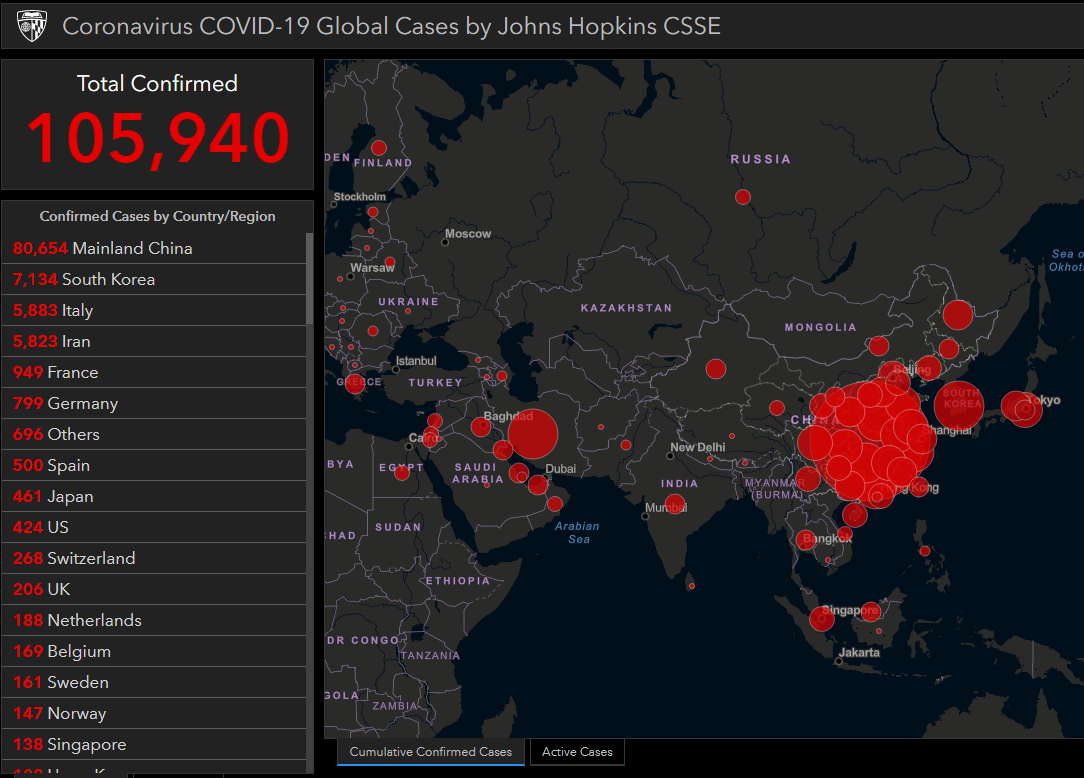Click the red circle in western China (Xinjiang)
The width and height of the screenshot is (1084, 778).
[x=716, y=369]
